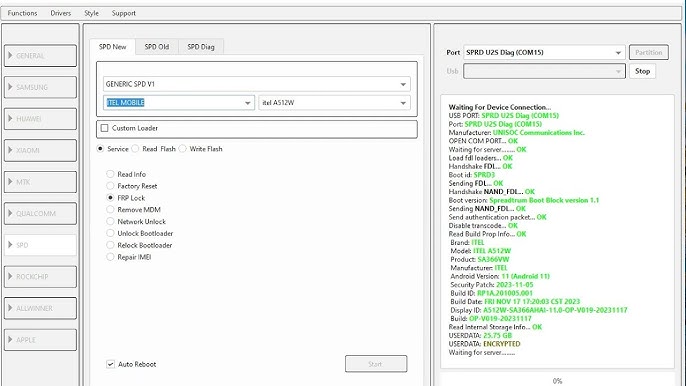Expand the QUALCOMM sidebar section
The width and height of the screenshot is (686, 386).
click(x=40, y=213)
